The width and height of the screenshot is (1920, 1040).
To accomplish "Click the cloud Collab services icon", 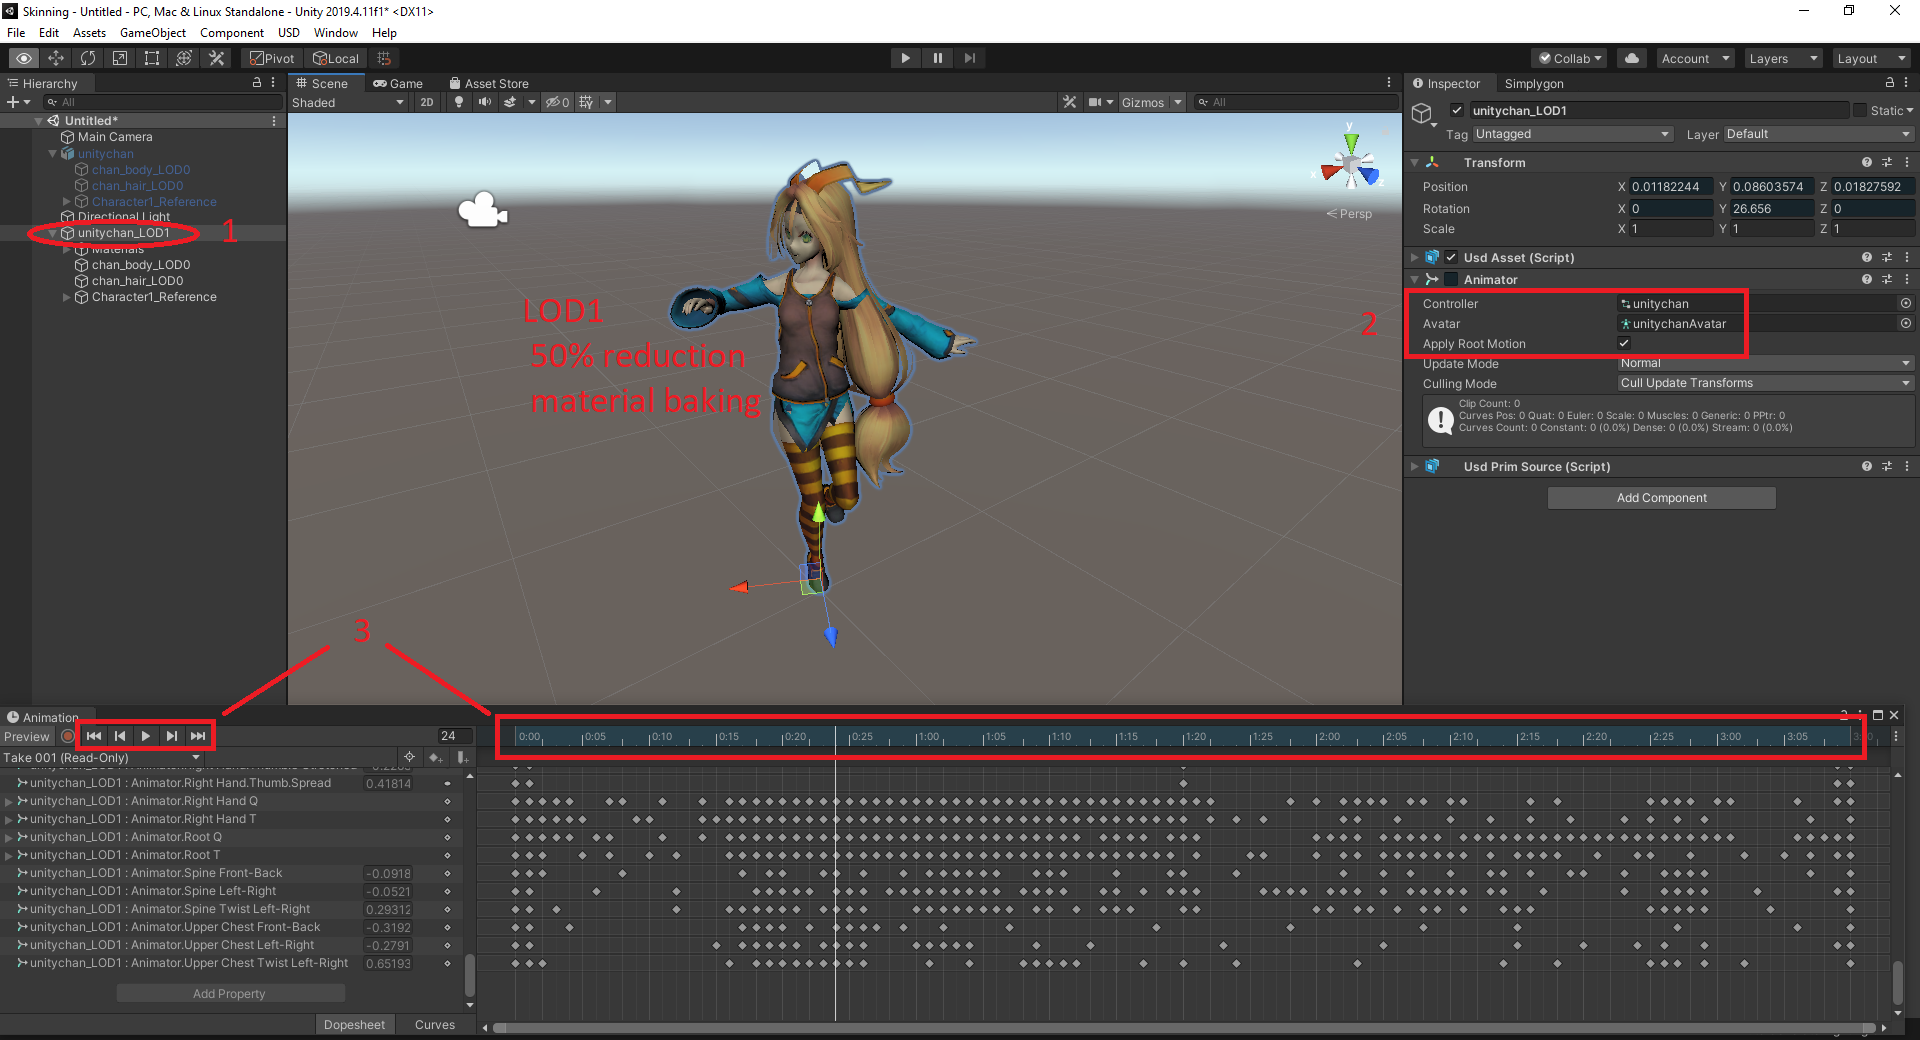I will 1630,57.
